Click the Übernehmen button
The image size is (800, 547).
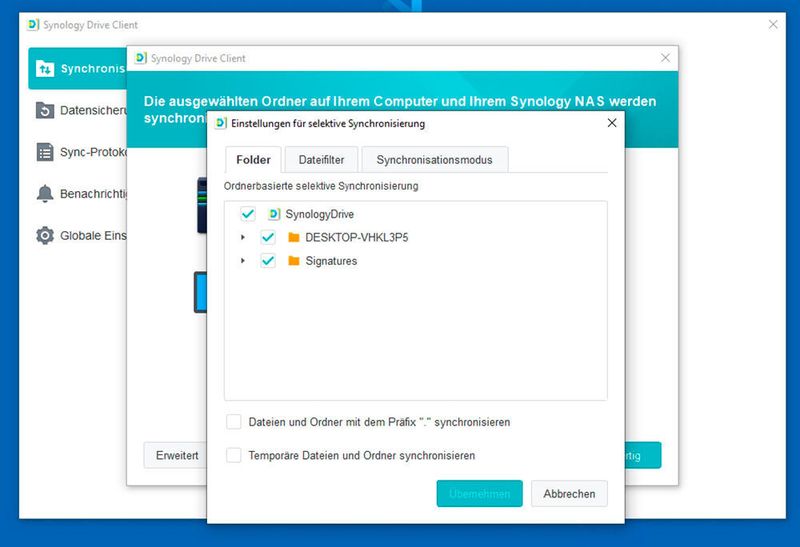[x=480, y=493]
